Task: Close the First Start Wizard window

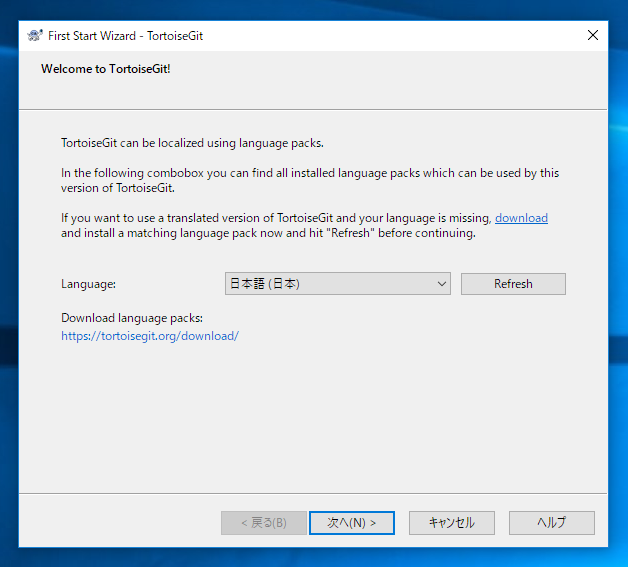Action: click(593, 35)
